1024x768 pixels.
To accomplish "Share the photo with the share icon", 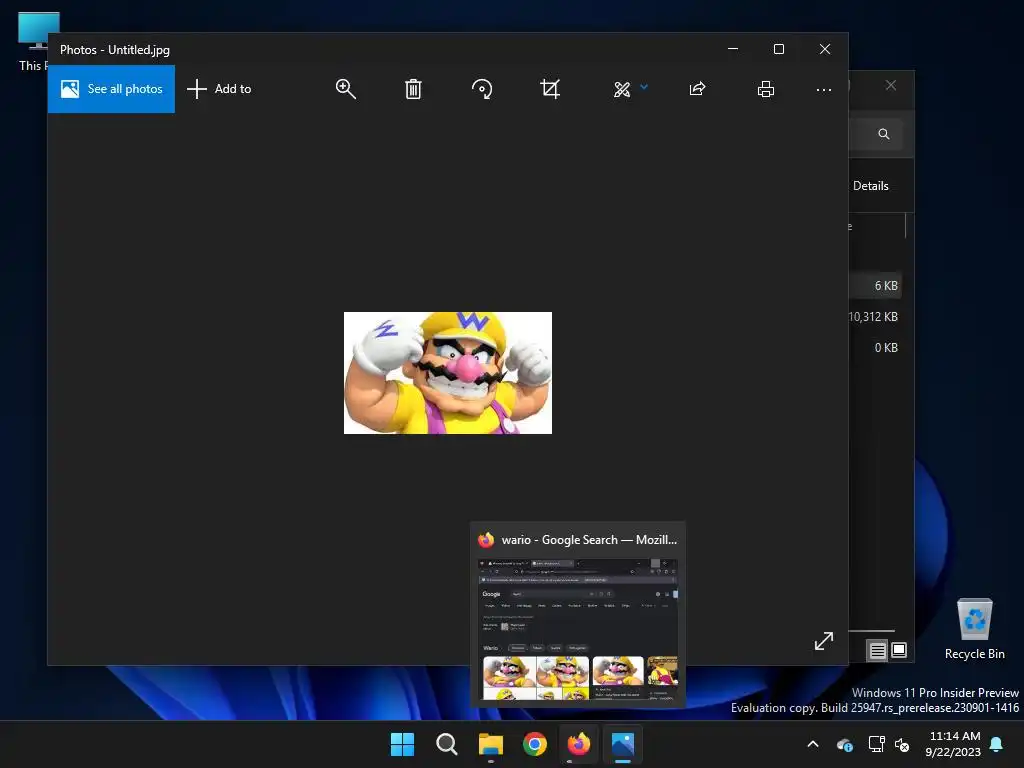I will pyautogui.click(x=697, y=89).
